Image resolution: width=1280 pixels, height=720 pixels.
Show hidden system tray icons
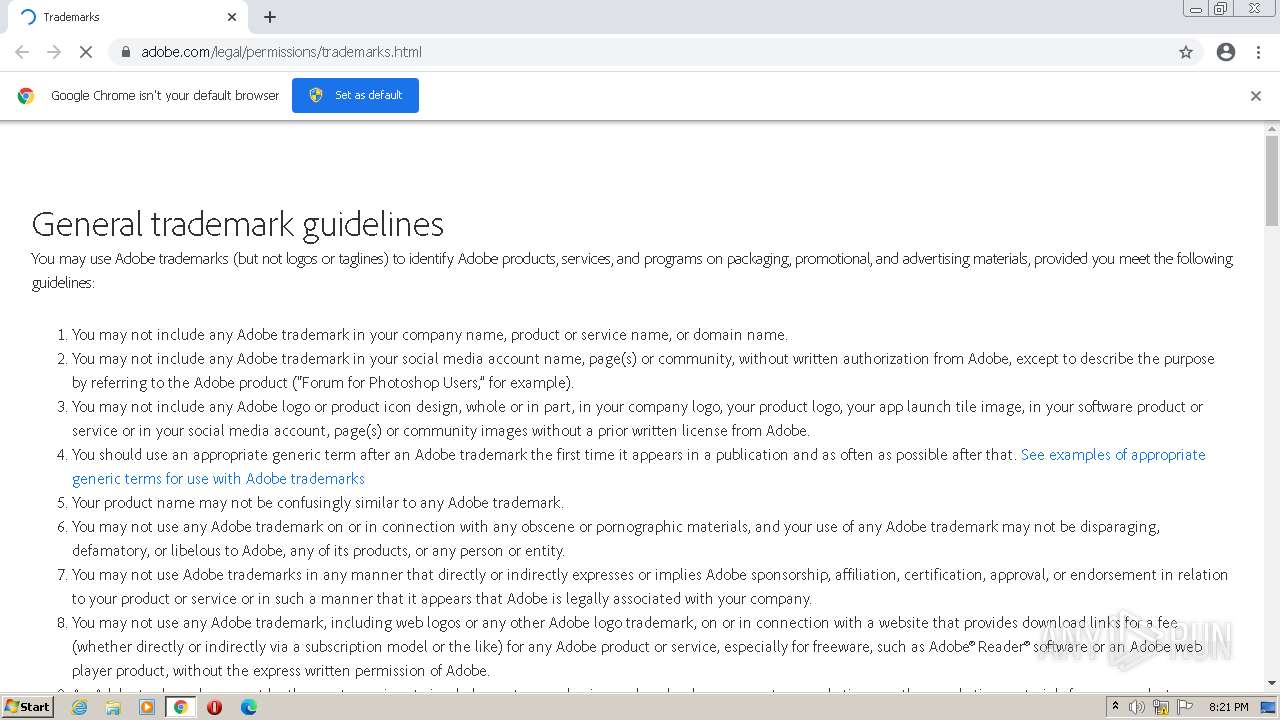coord(1116,707)
